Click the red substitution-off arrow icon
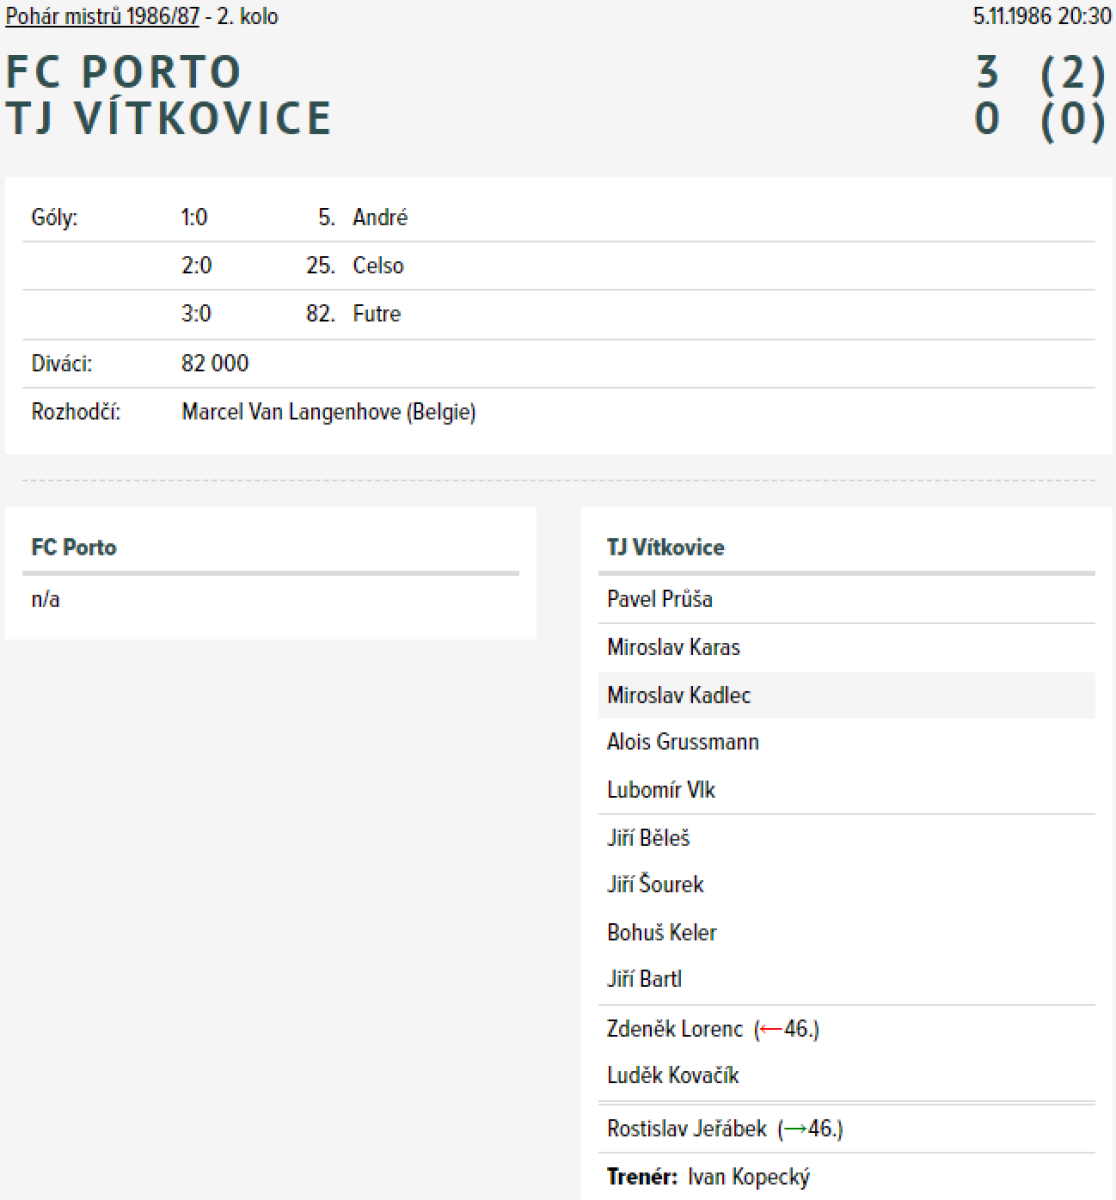Image resolution: width=1116 pixels, height=1200 pixels. [x=770, y=1029]
